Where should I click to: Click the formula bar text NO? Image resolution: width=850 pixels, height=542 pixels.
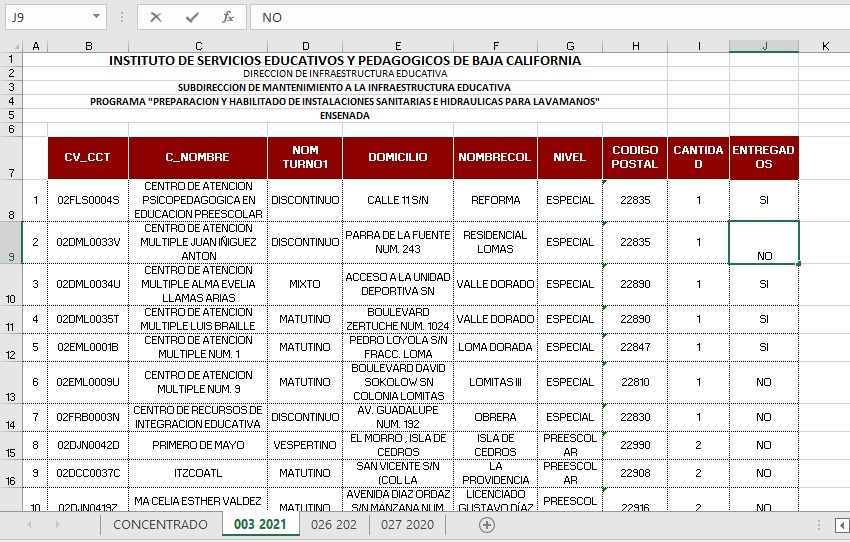pos(272,17)
